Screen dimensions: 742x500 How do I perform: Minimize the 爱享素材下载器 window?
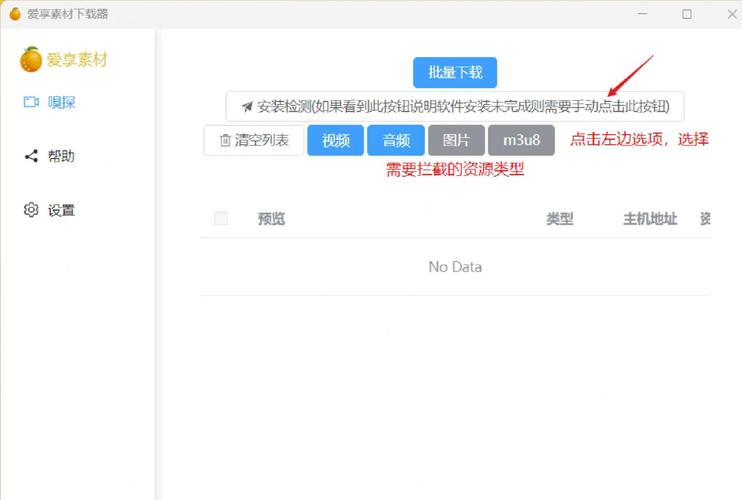click(643, 14)
